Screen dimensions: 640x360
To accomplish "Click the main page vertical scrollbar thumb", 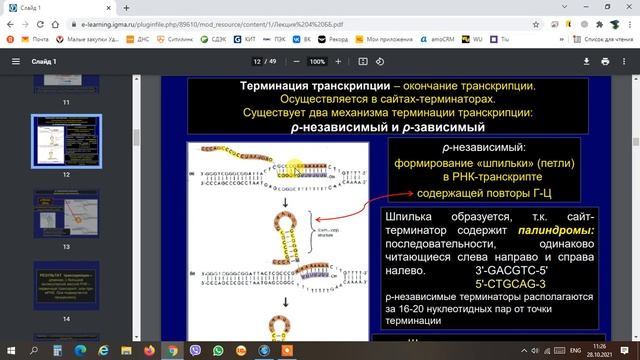I will pyautogui.click(x=636, y=141).
